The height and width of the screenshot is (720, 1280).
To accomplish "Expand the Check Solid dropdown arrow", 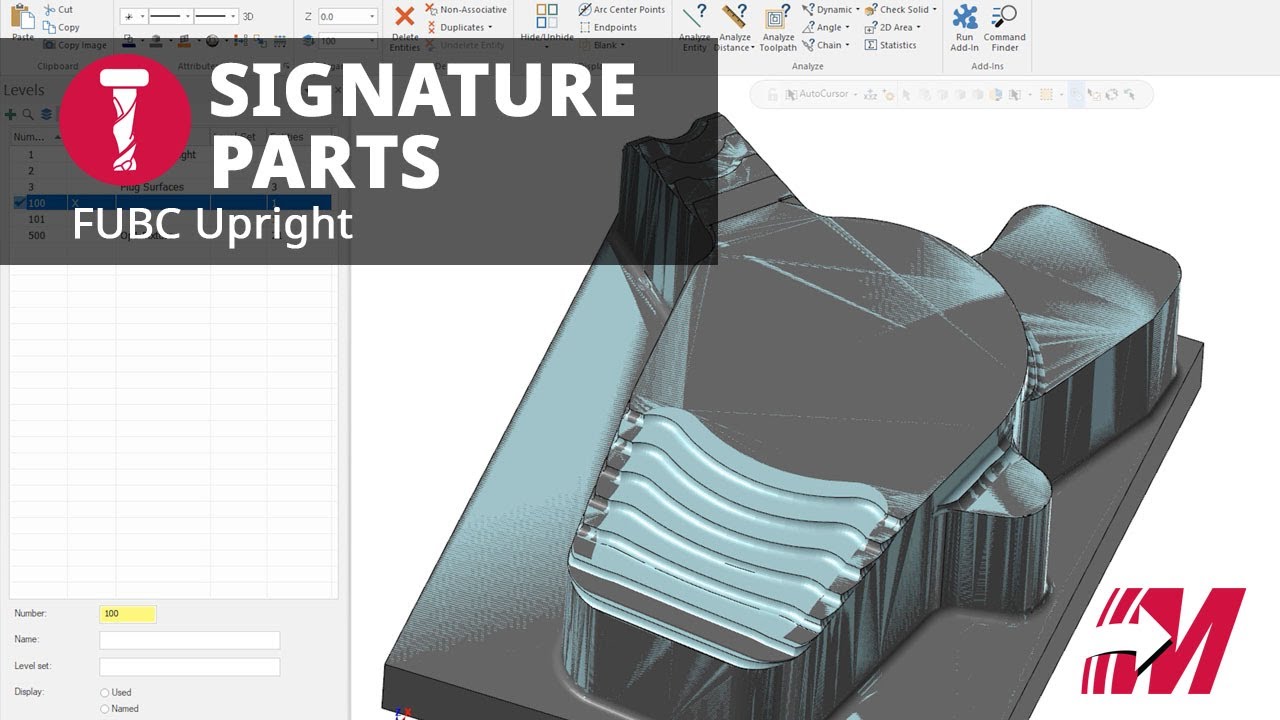I will pos(934,10).
